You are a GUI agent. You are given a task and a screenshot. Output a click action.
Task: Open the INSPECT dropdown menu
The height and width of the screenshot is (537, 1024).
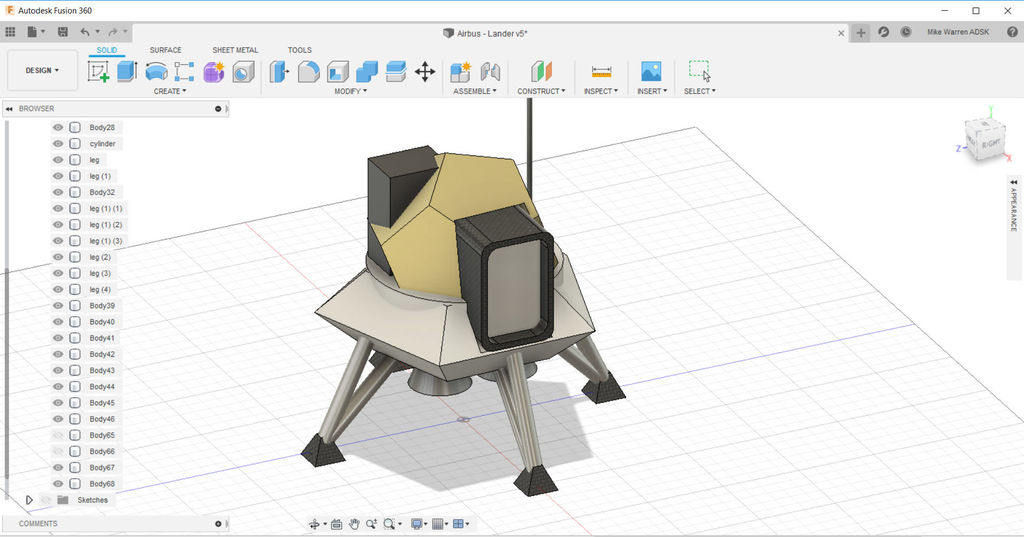pyautogui.click(x=601, y=91)
